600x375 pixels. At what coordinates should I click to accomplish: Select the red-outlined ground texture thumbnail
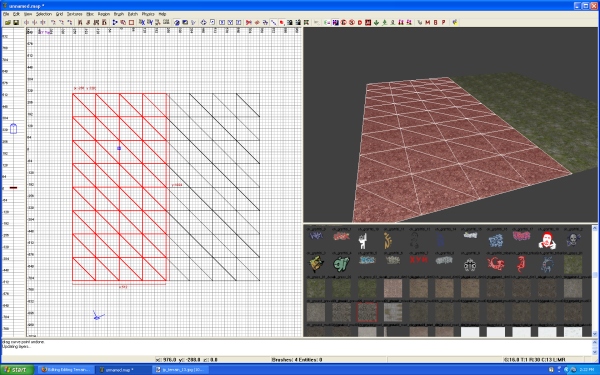[367, 312]
